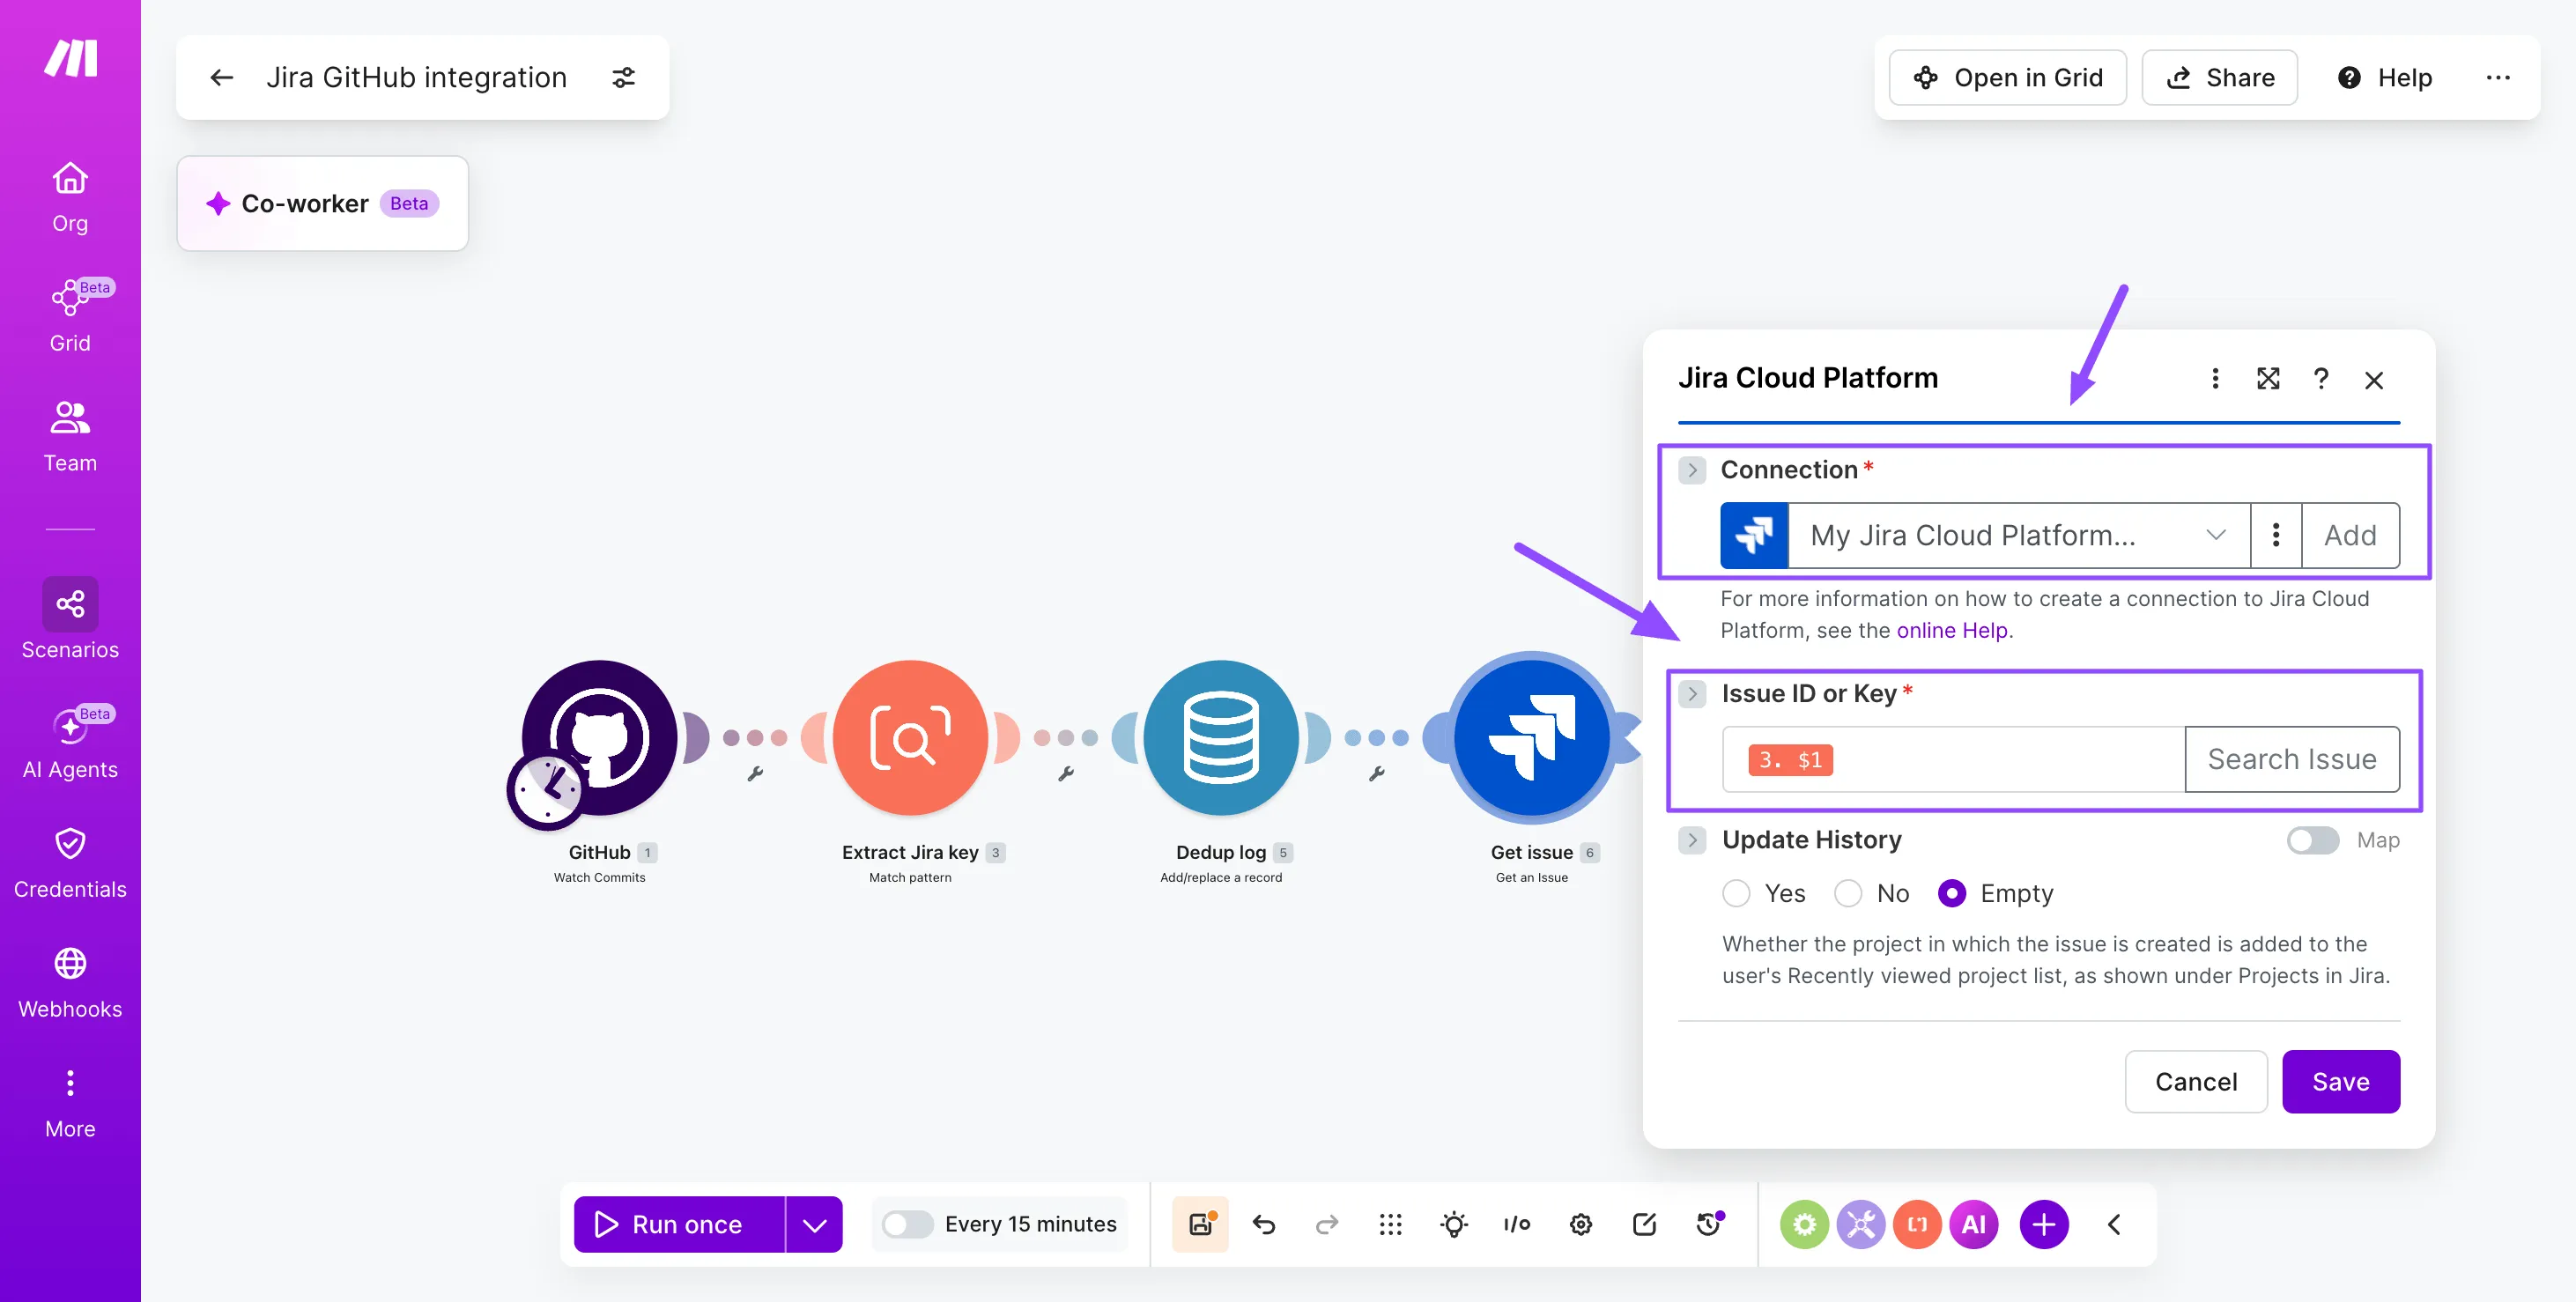Toggle the Every 15 minutes scheduling switch

[907, 1224]
